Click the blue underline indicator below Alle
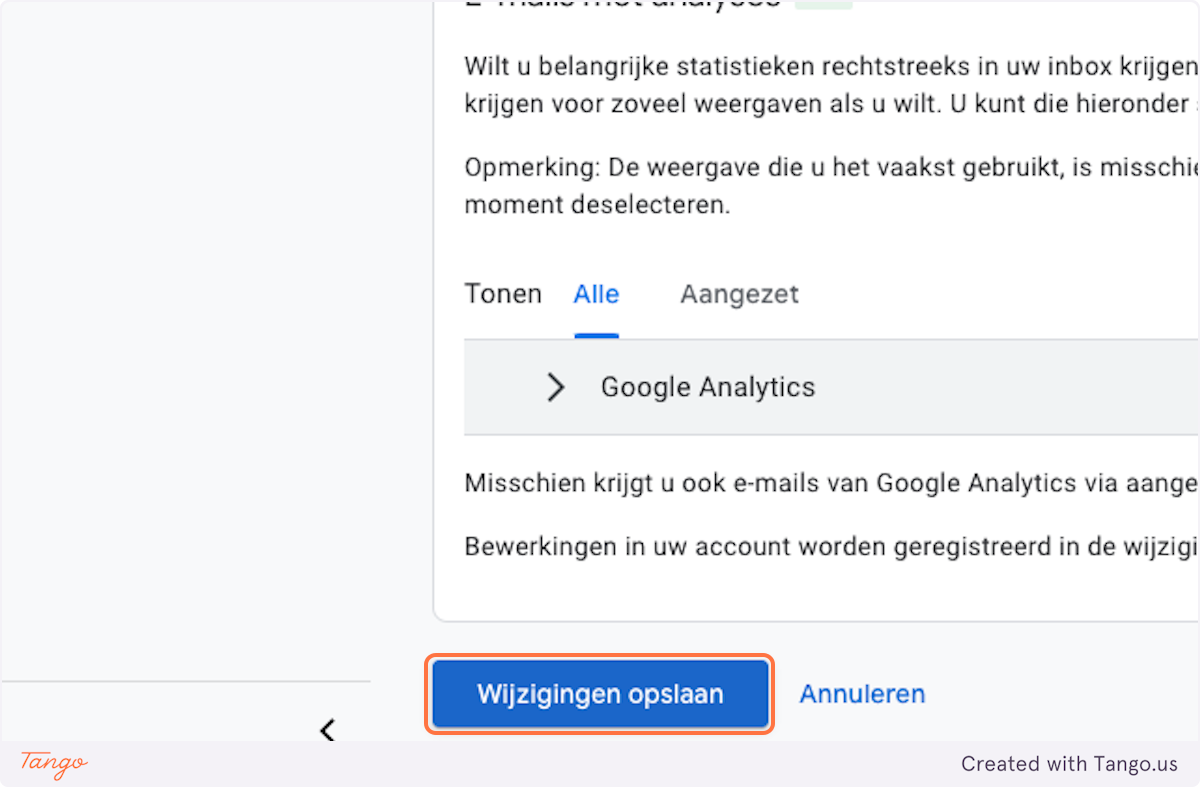 point(596,337)
